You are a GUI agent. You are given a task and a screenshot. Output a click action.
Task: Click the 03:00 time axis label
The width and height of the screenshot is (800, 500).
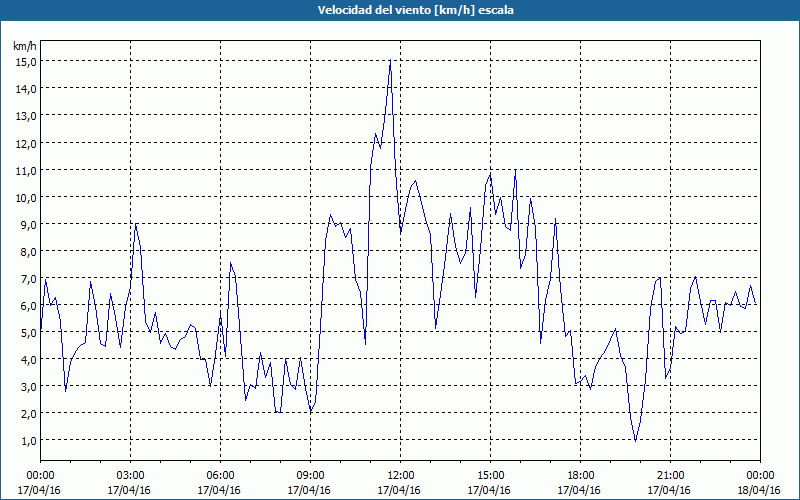pyautogui.click(x=131, y=476)
